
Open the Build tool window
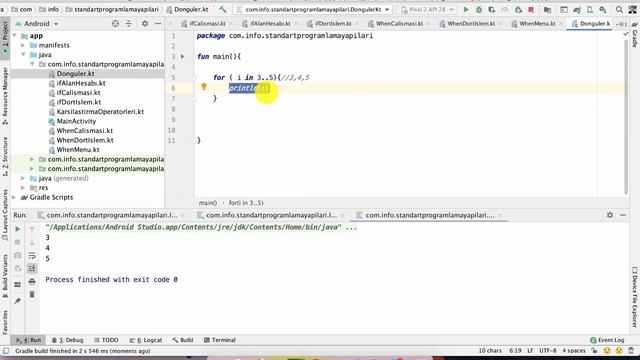[183, 340]
